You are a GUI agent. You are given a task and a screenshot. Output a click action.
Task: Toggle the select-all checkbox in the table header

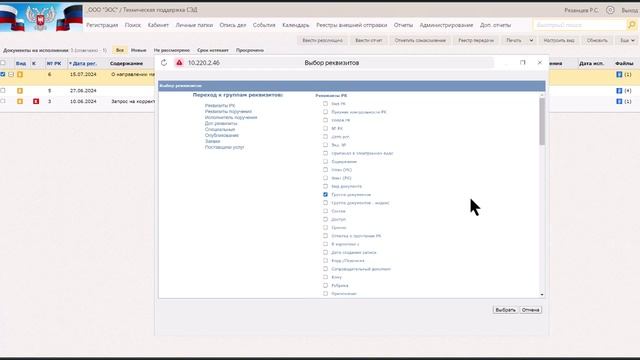coord(3,63)
